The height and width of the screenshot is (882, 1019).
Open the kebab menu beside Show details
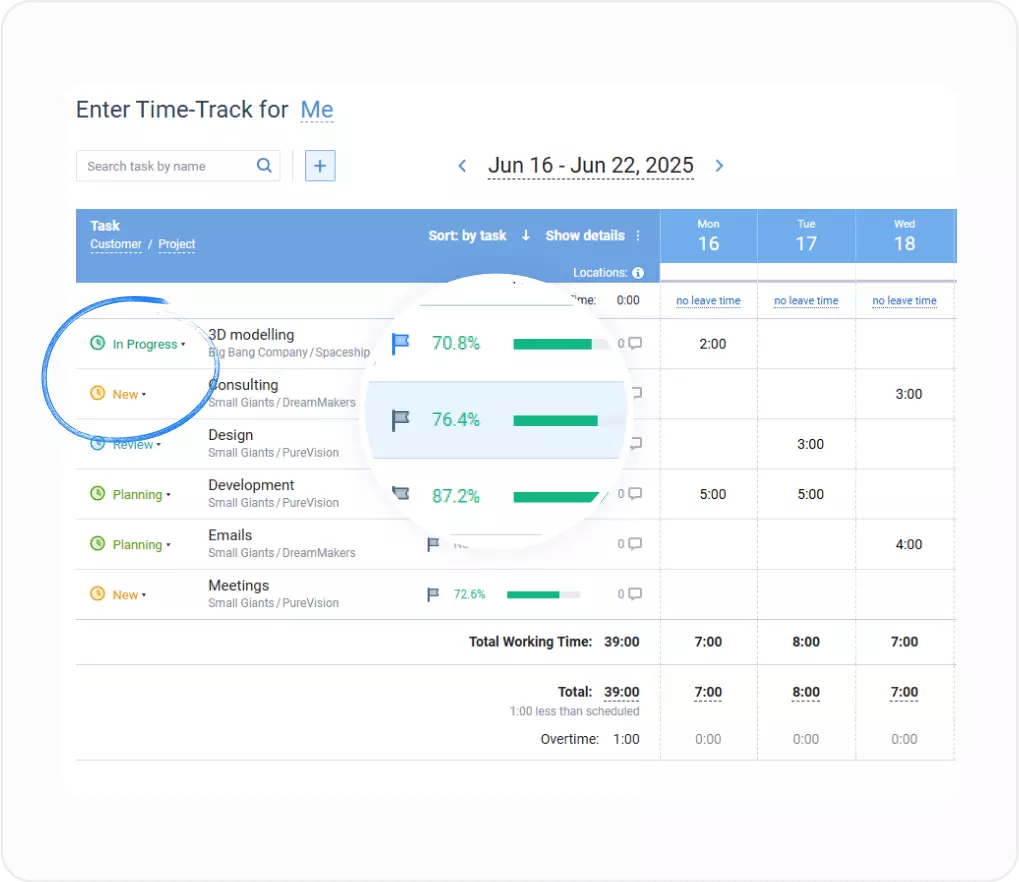[x=637, y=236]
